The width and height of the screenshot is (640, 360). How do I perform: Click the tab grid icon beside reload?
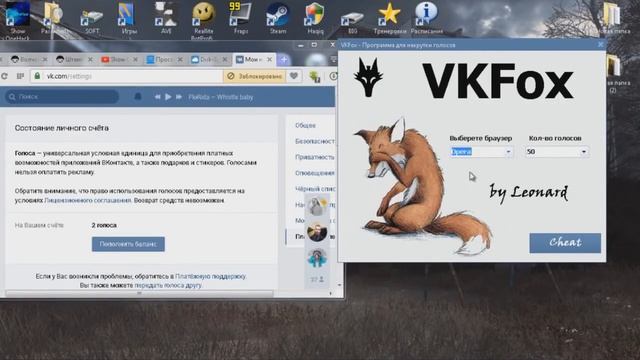pos(20,76)
